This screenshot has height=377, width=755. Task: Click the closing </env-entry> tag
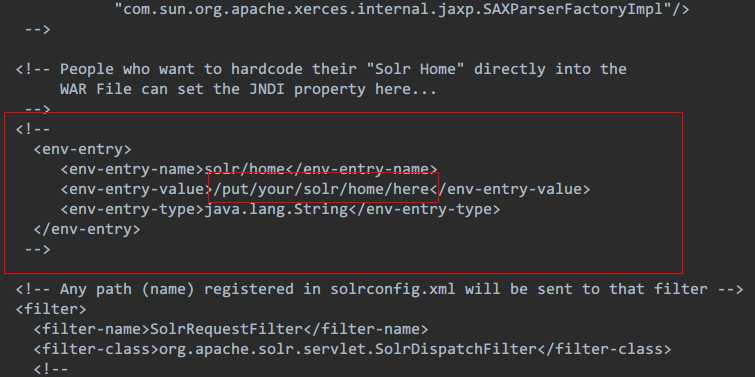point(87,229)
